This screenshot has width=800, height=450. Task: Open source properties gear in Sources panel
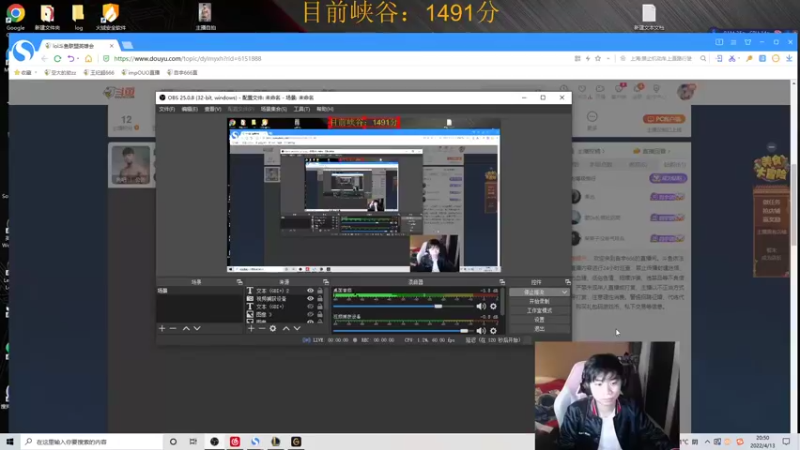pos(273,329)
